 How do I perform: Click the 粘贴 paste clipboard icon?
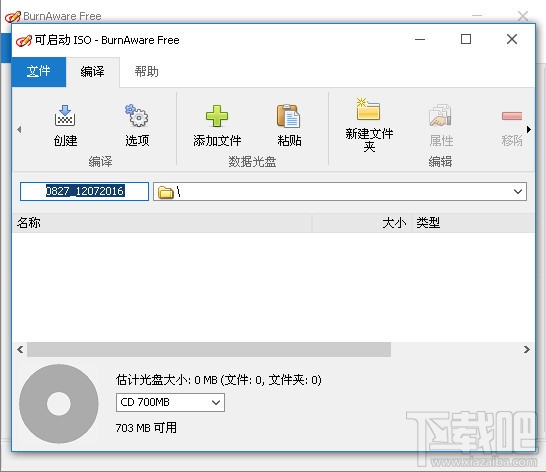pos(289,116)
